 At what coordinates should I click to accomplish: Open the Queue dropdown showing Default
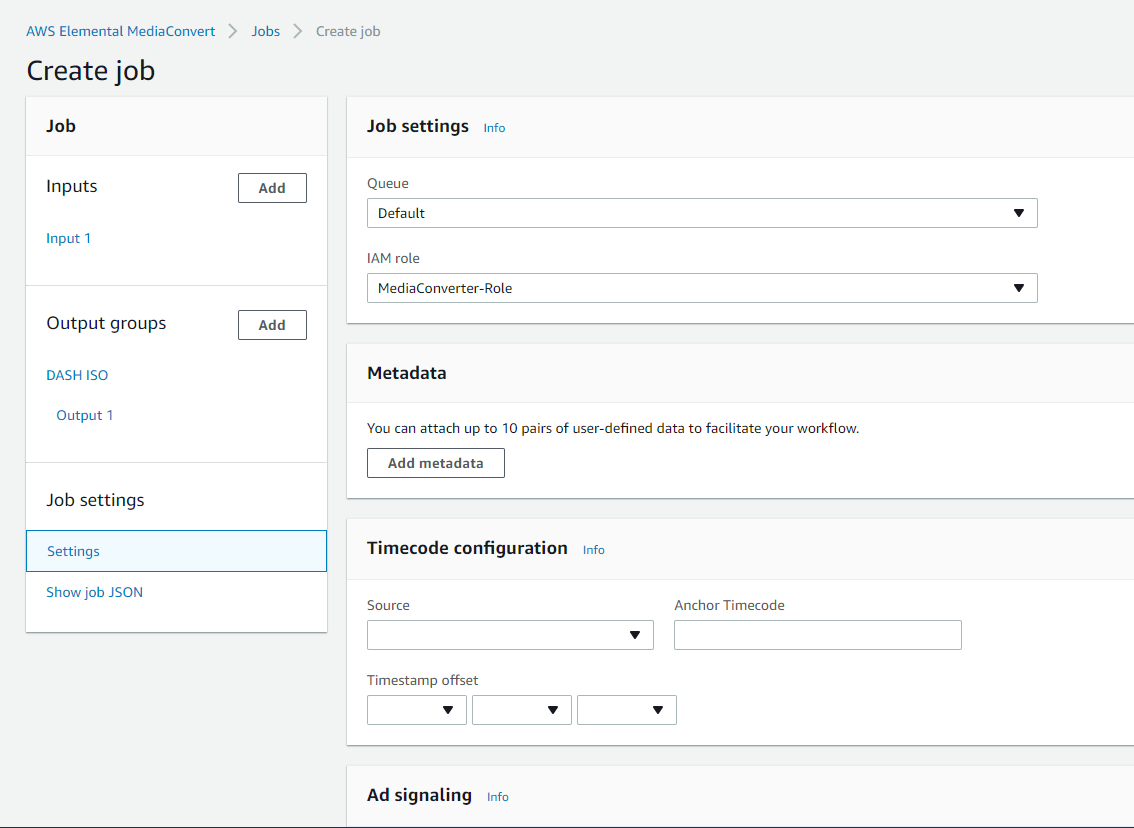(x=701, y=213)
